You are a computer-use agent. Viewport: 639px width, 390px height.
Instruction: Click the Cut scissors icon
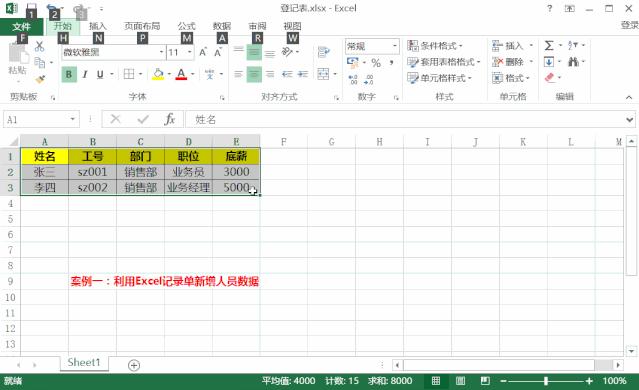click(x=39, y=46)
